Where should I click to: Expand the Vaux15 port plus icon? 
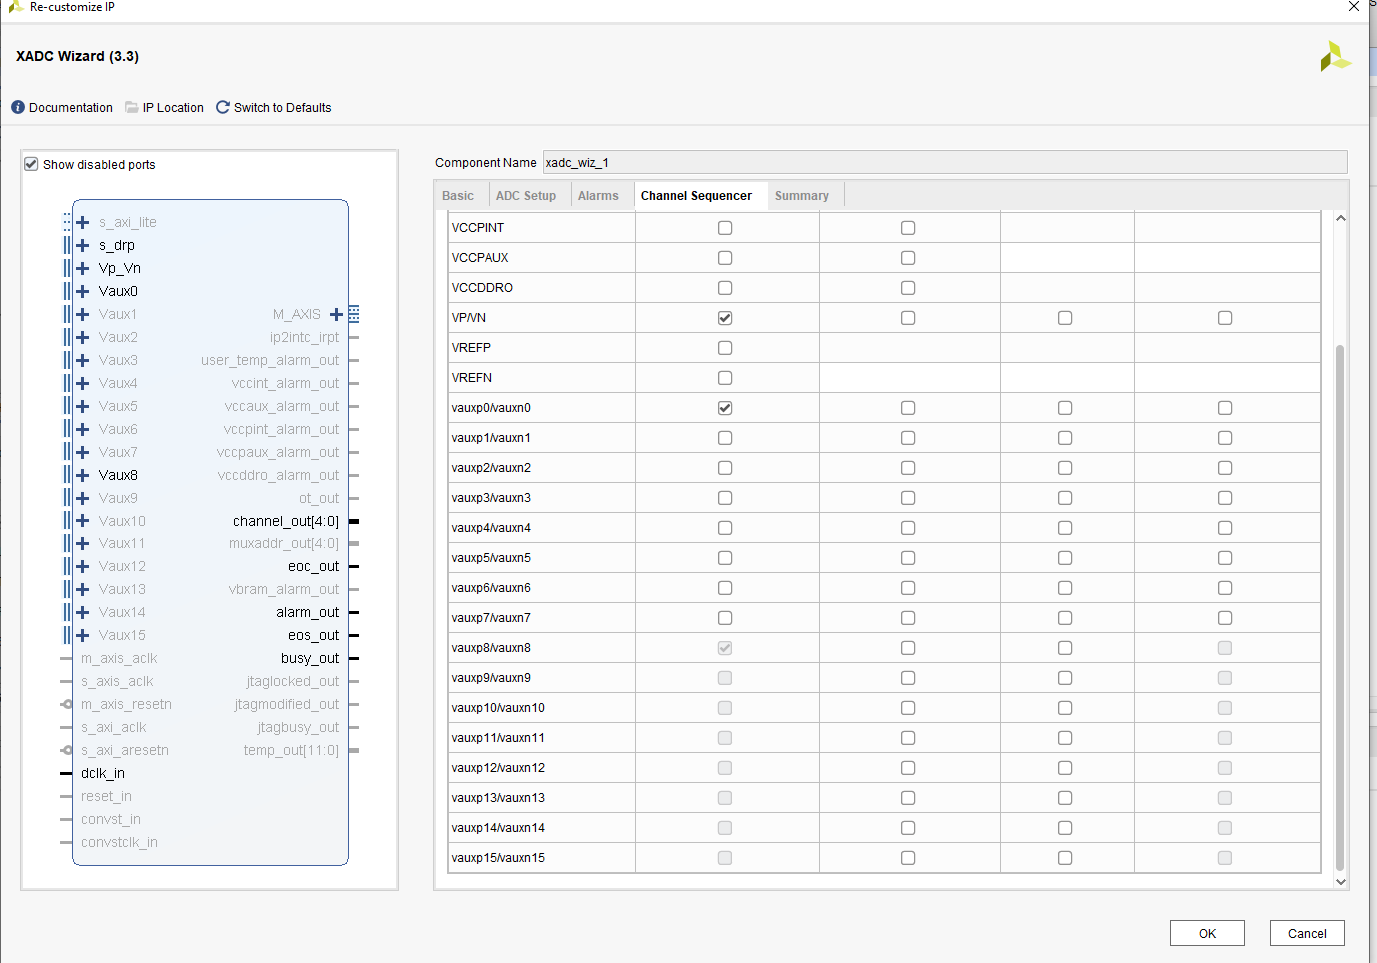[83, 635]
